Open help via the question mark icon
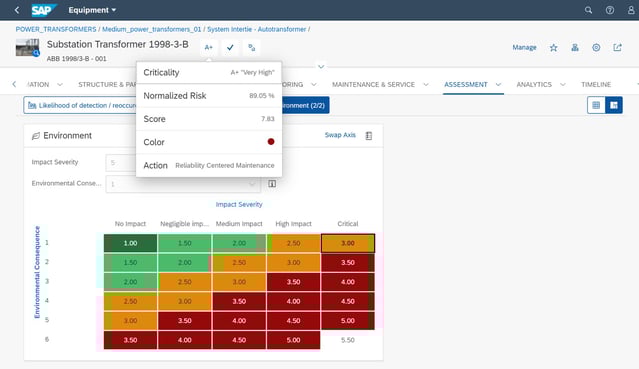The image size is (639, 369). pyautogui.click(x=610, y=10)
